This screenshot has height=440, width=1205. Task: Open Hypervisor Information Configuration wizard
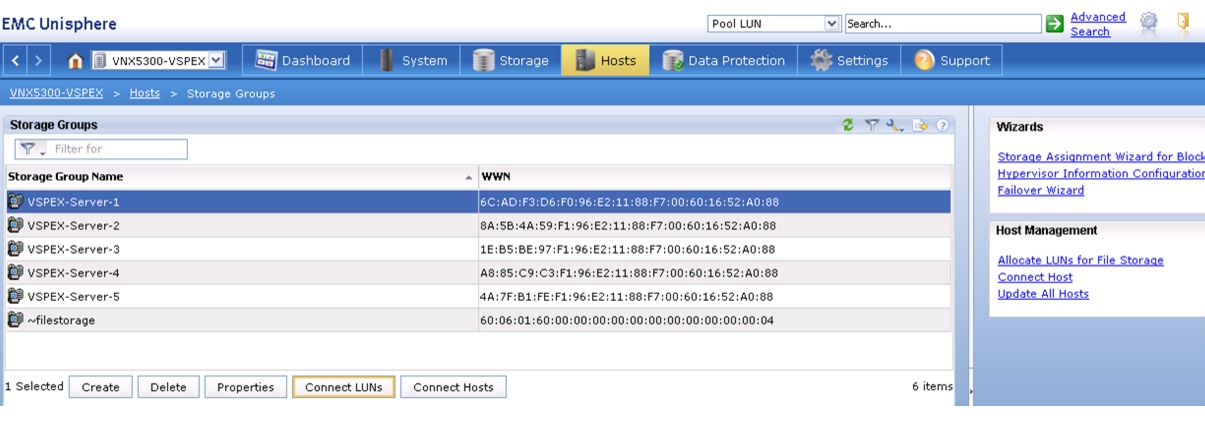(x=1101, y=174)
